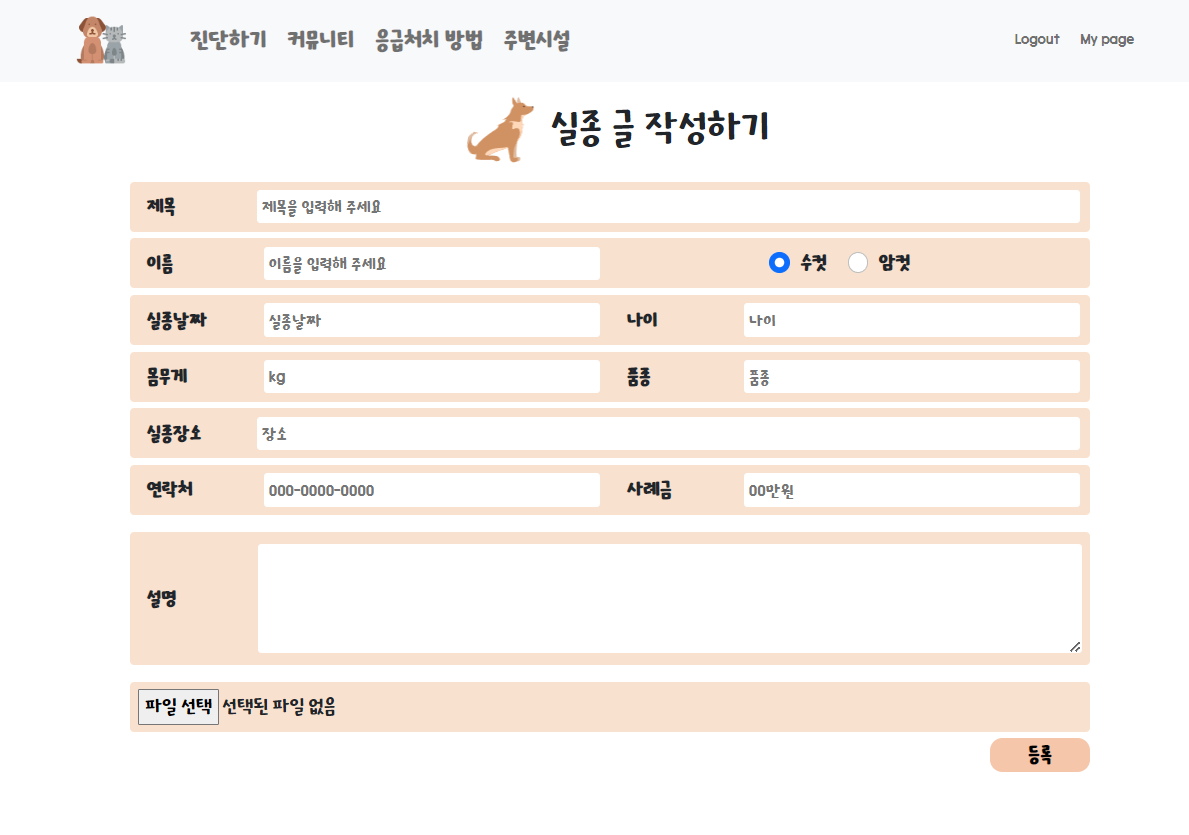Click the 몸무게 weight input field
The height and width of the screenshot is (835, 1189).
tap(430, 376)
